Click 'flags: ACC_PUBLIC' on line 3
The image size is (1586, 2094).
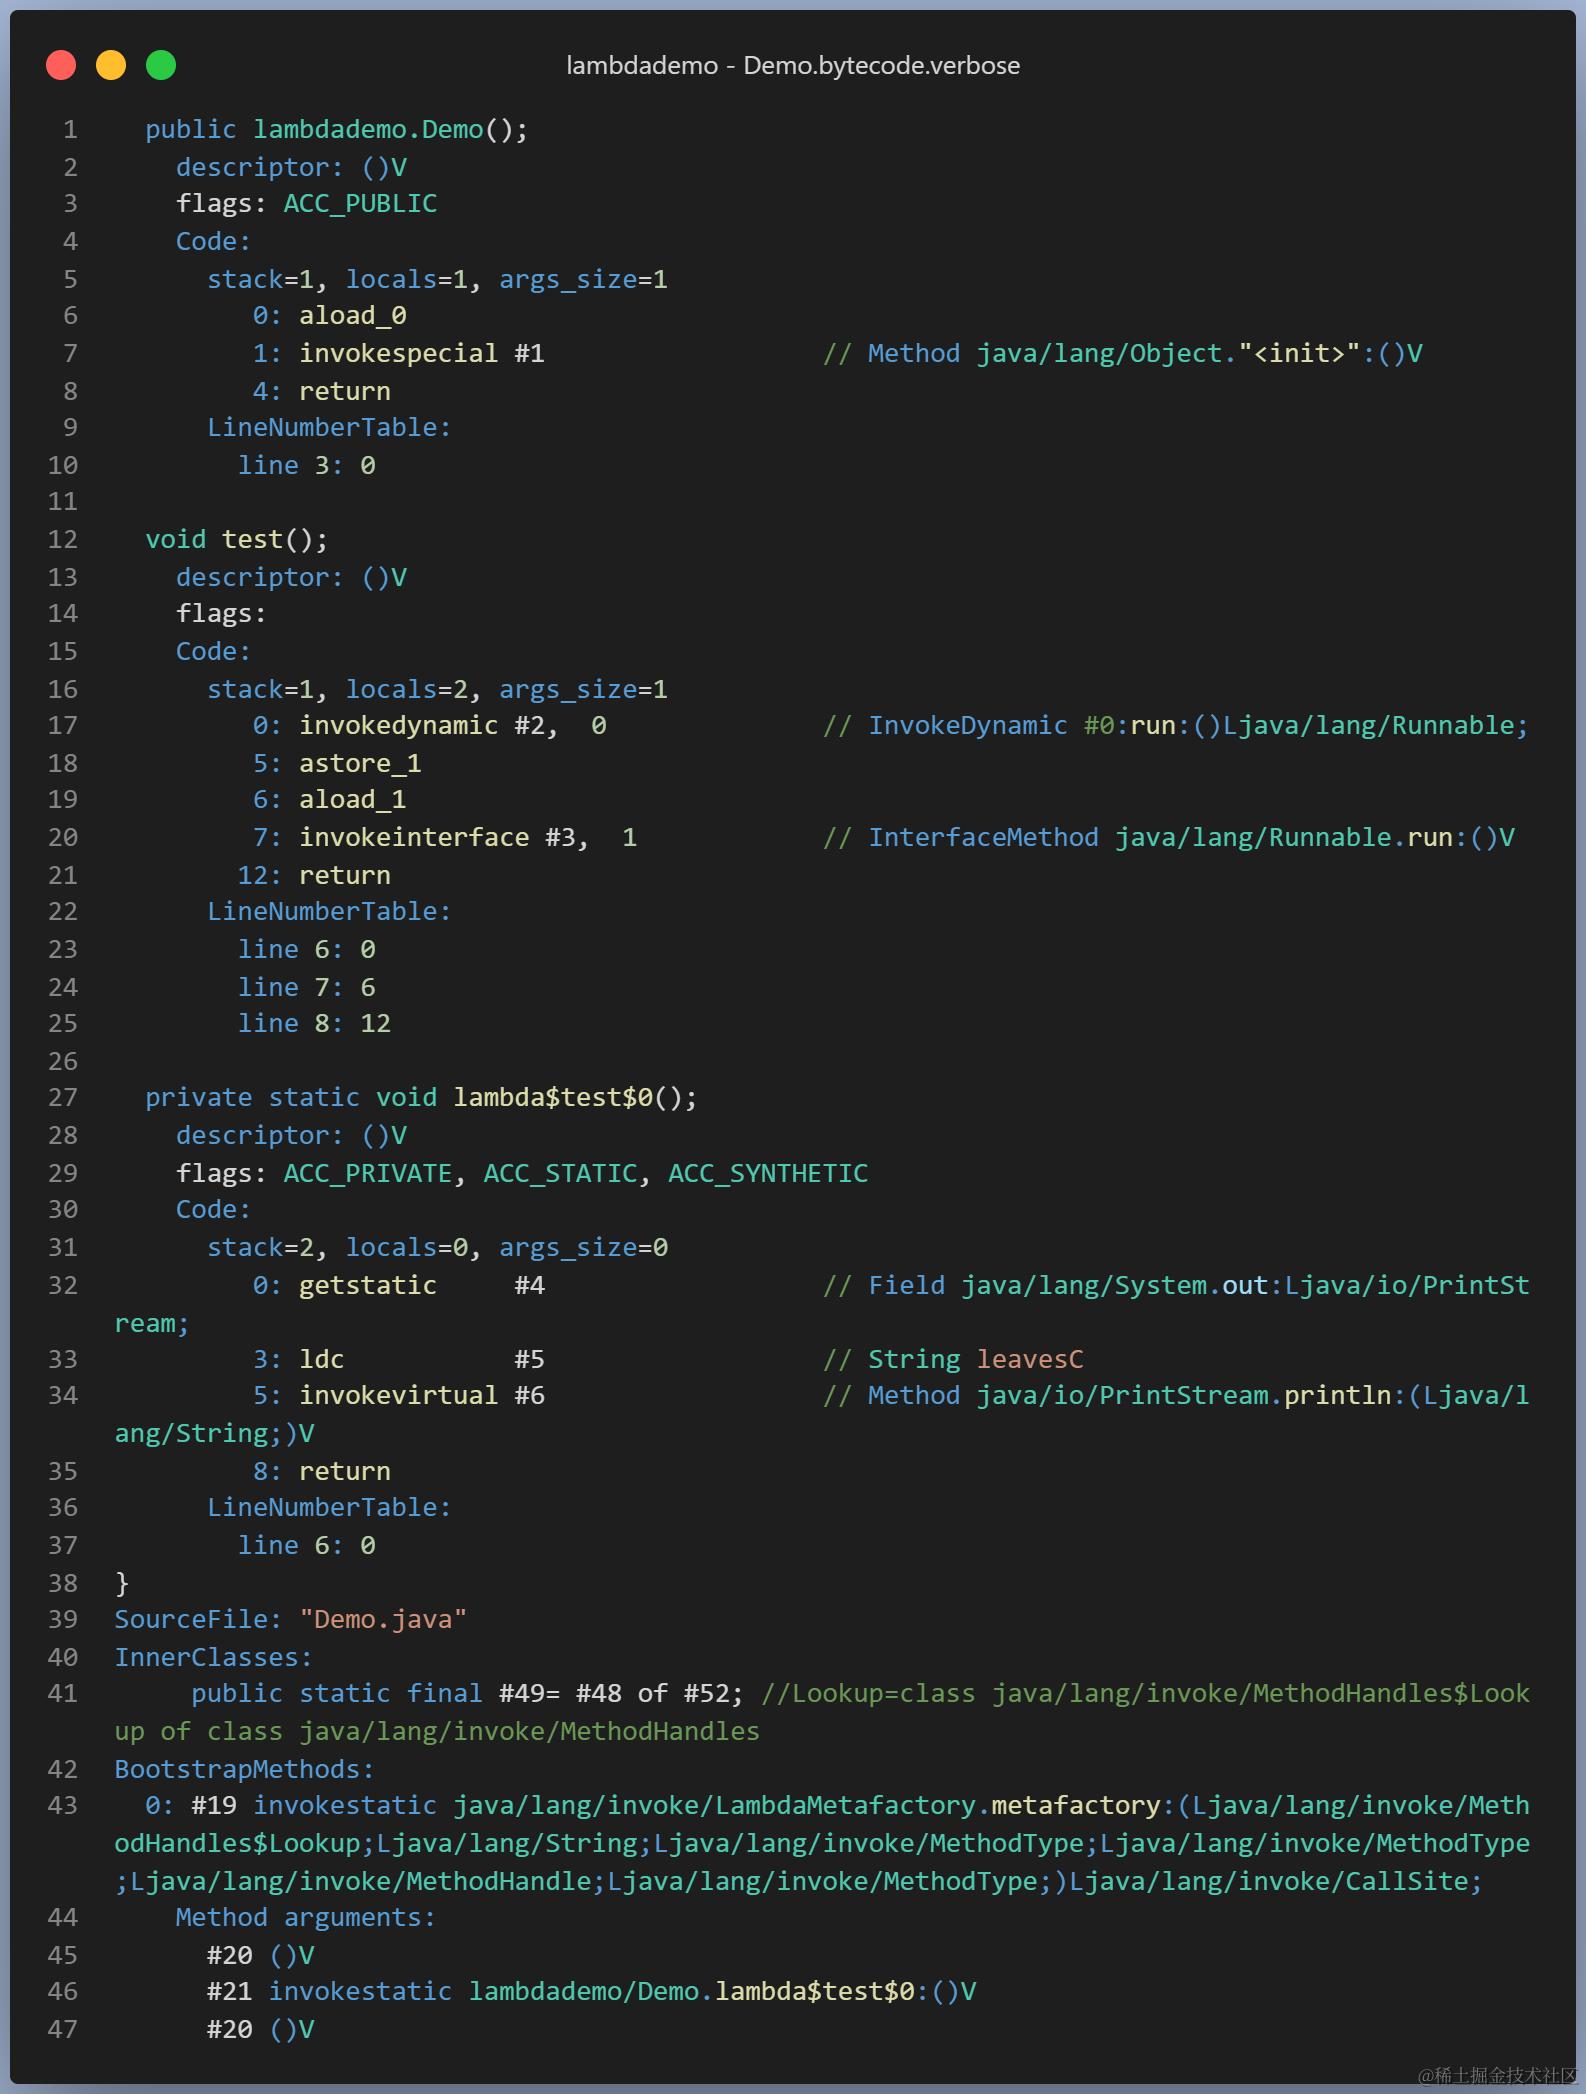[x=307, y=204]
